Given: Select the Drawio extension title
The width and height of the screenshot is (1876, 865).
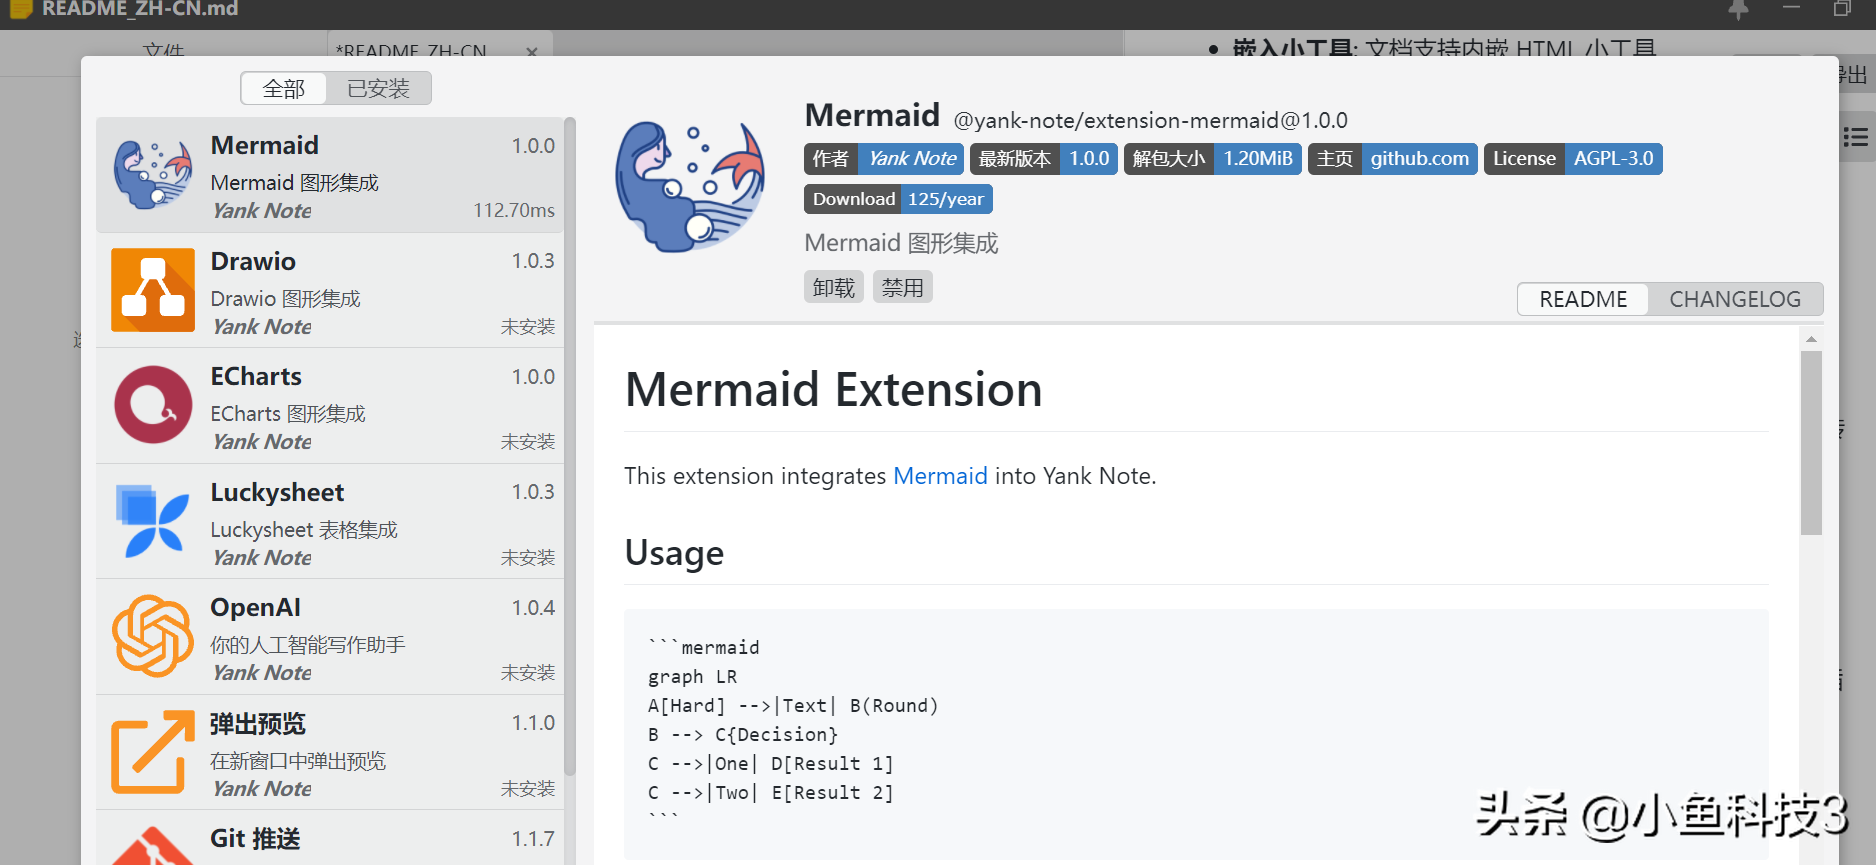Looking at the screenshot, I should 253,261.
